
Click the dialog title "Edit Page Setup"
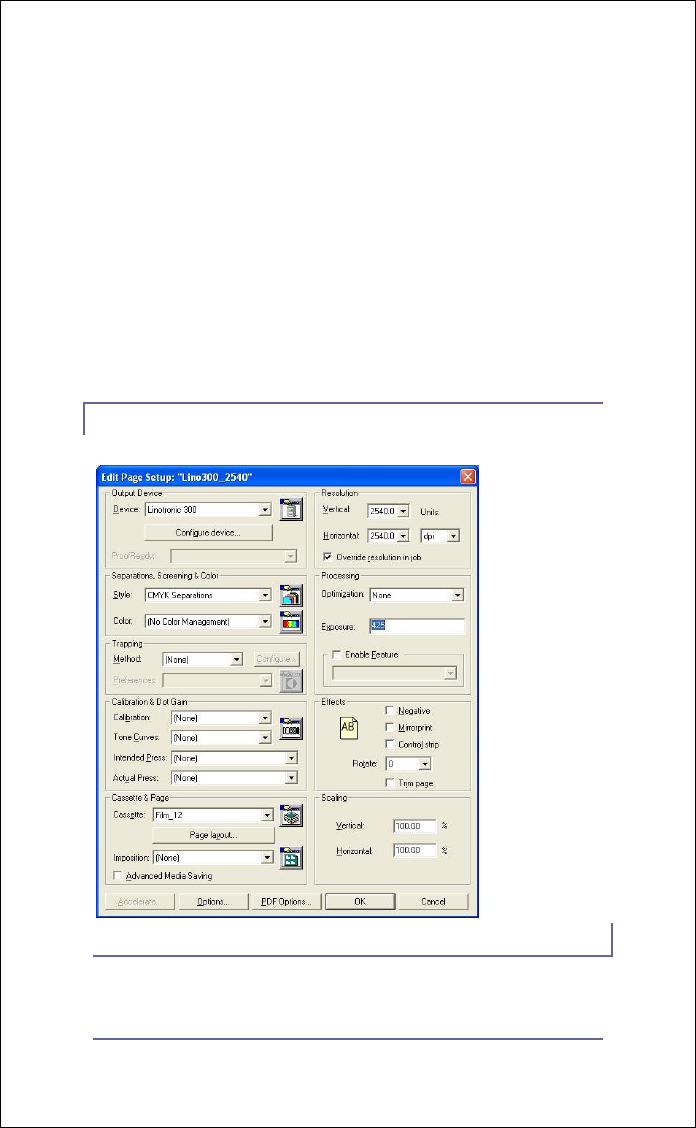135,477
